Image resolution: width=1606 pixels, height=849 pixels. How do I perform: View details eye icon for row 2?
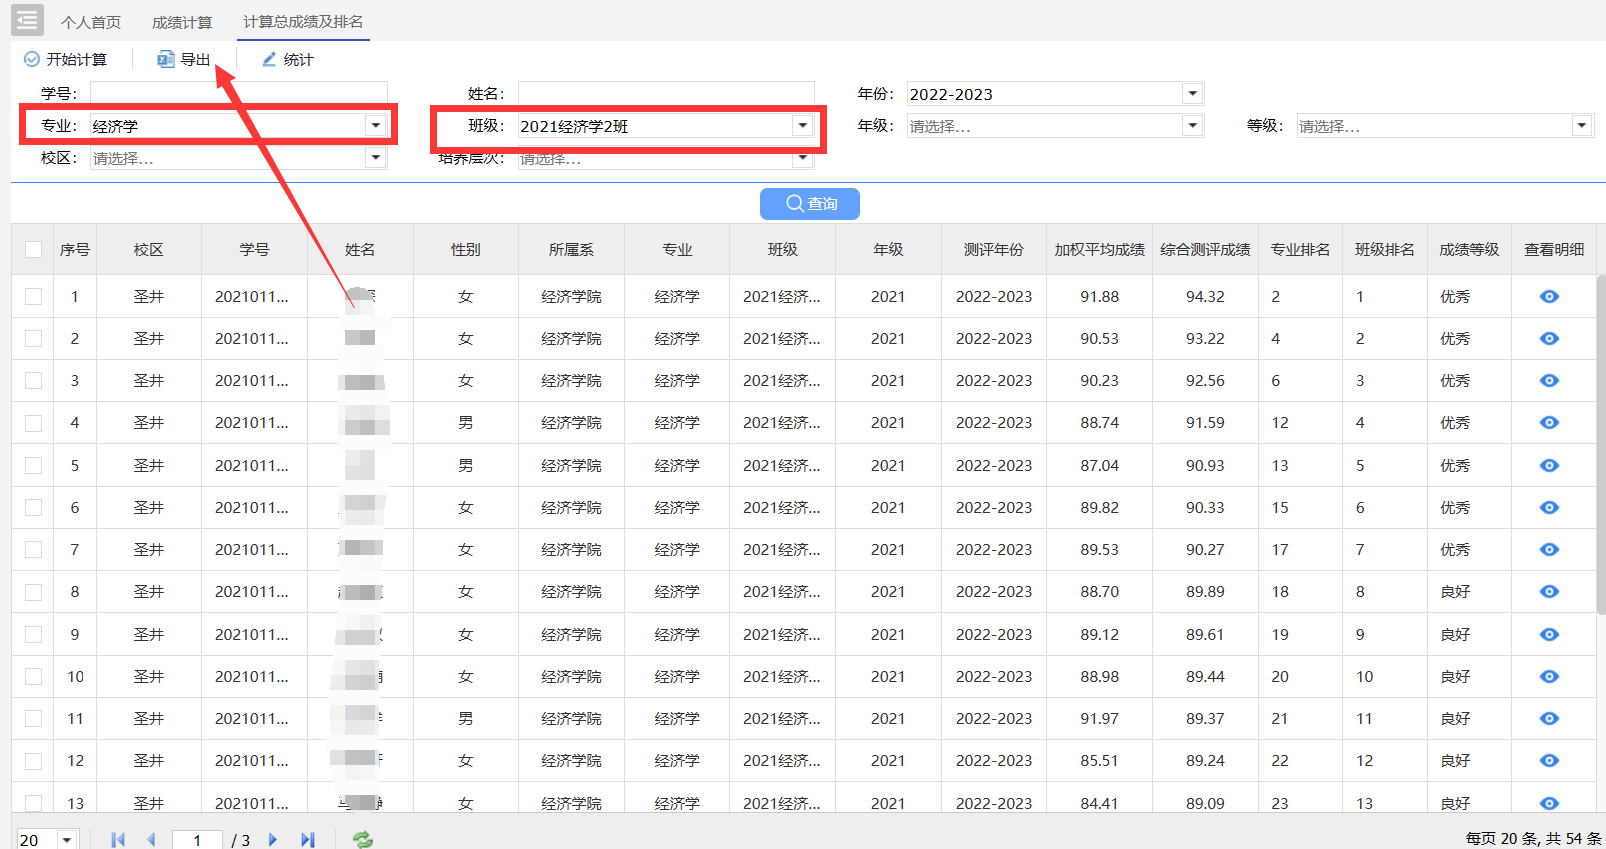1549,338
